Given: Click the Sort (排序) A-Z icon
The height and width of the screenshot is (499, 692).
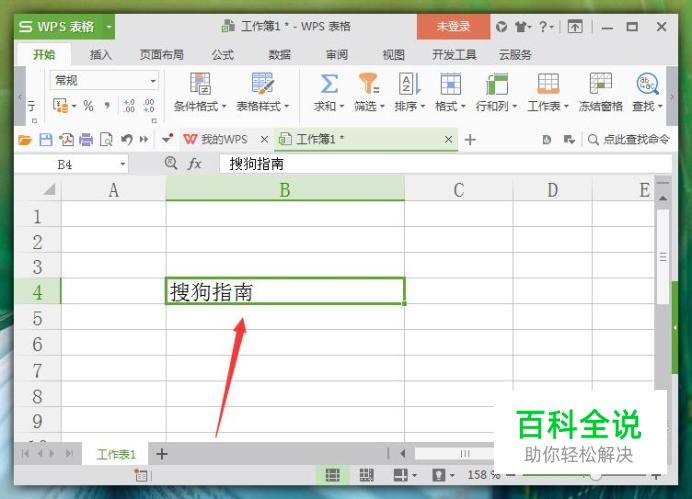Looking at the screenshot, I should 409,84.
